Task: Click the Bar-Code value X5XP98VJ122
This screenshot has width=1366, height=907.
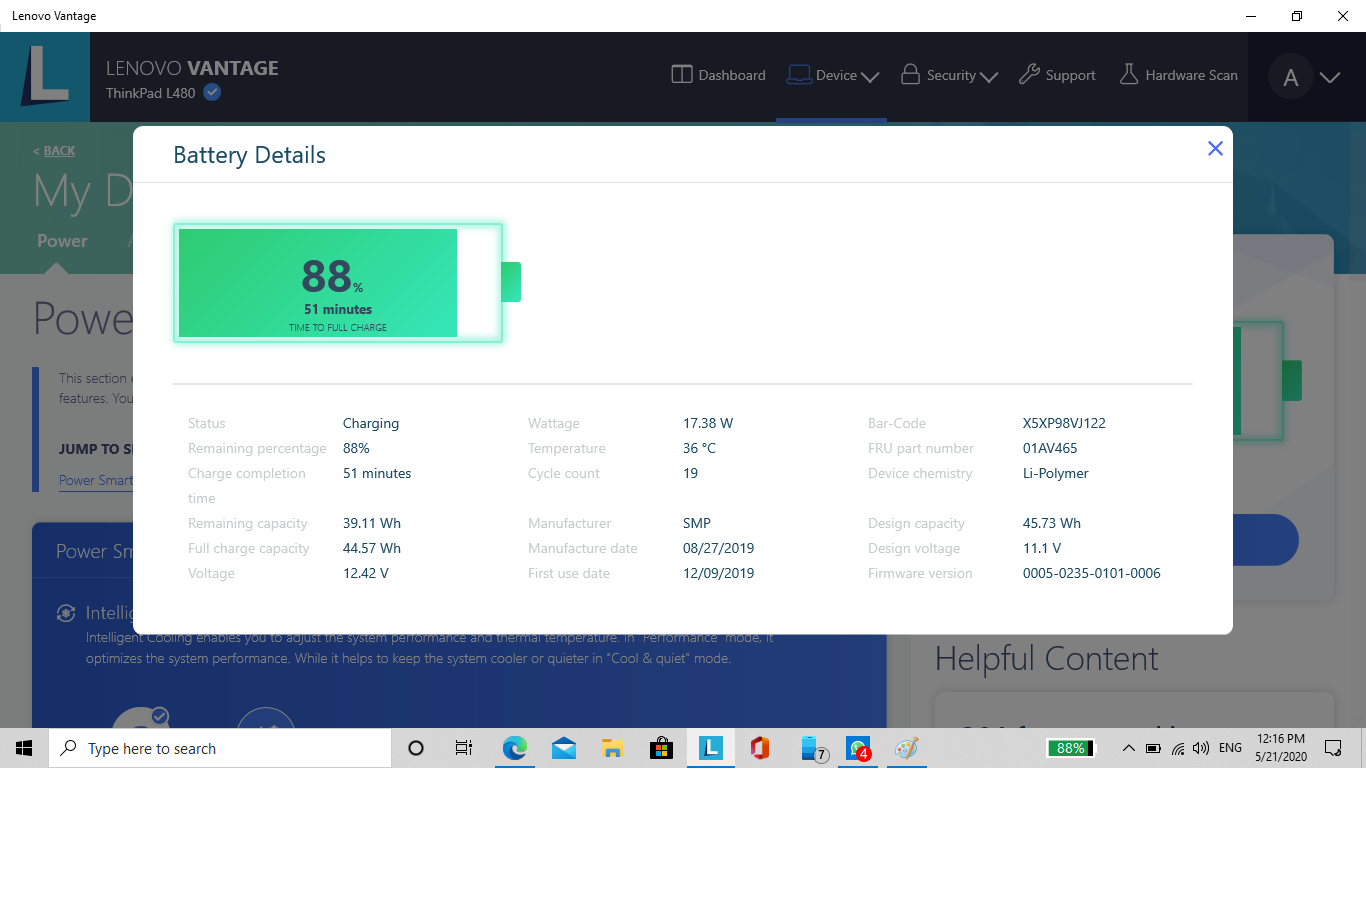Action: [x=1064, y=423]
